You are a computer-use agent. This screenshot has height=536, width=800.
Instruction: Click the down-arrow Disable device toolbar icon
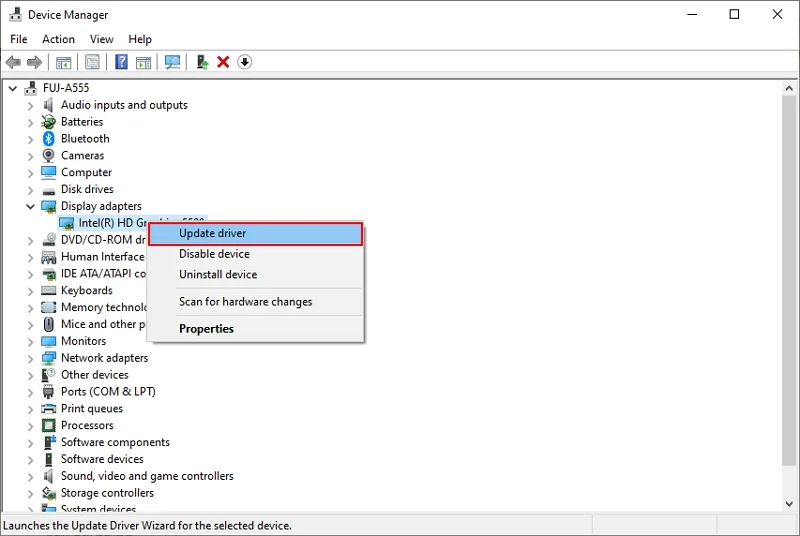tap(244, 62)
